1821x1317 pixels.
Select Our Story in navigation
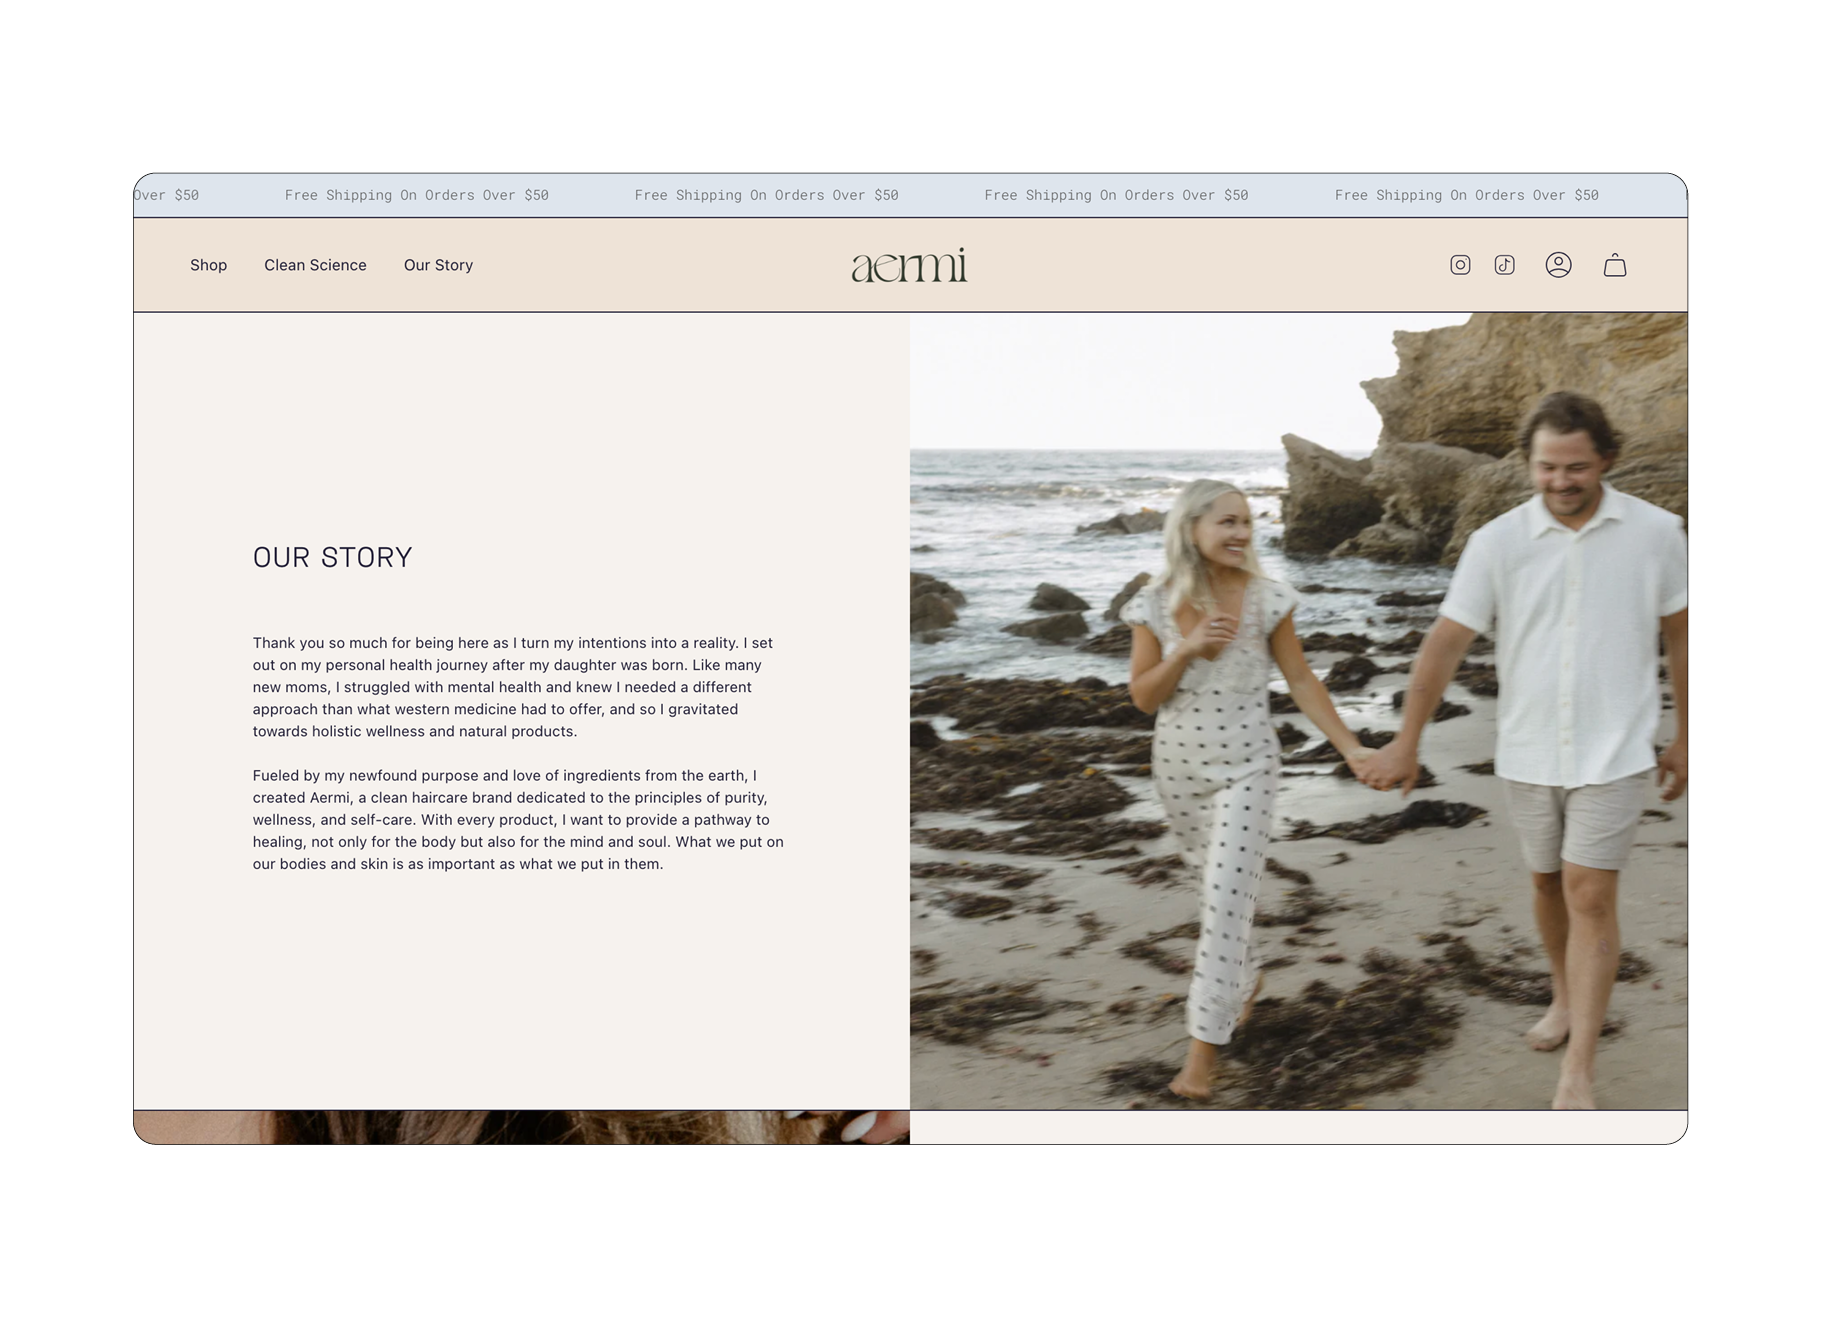point(438,265)
